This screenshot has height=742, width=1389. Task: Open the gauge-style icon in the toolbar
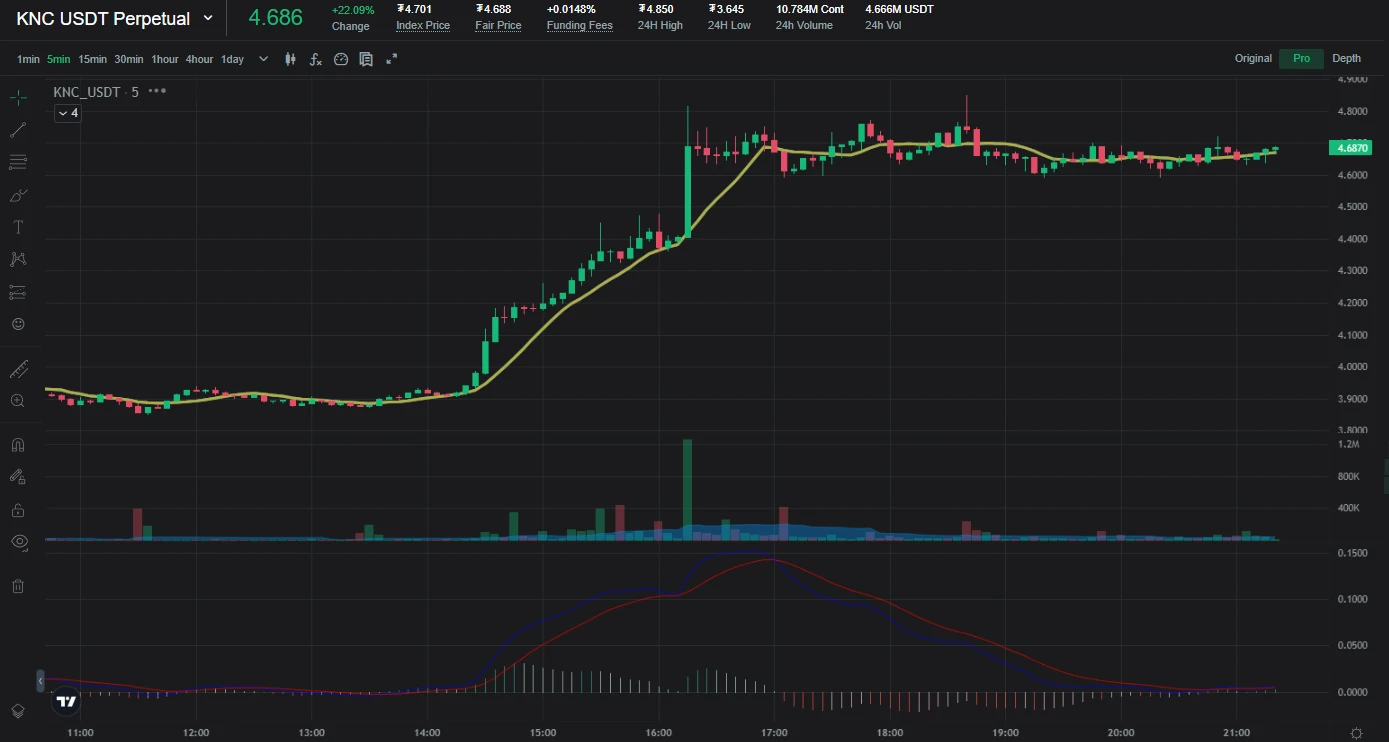341,59
